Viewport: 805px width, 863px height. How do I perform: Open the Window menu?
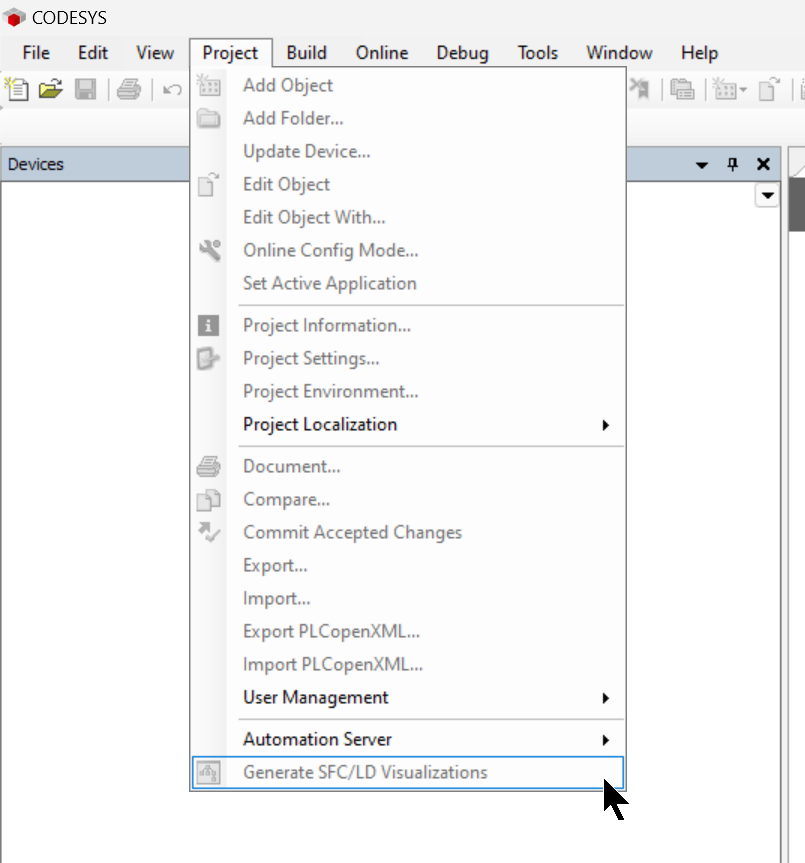coord(620,53)
